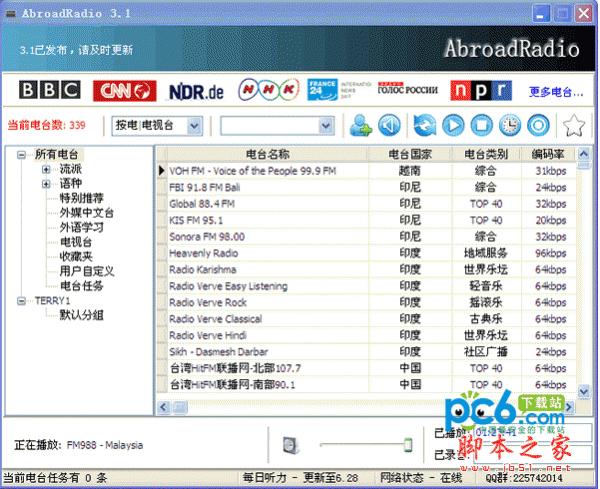This screenshot has height=489, width=600.
Task: Select 台湾HitFM联播网-北部107.7 station
Action: click(x=367, y=368)
